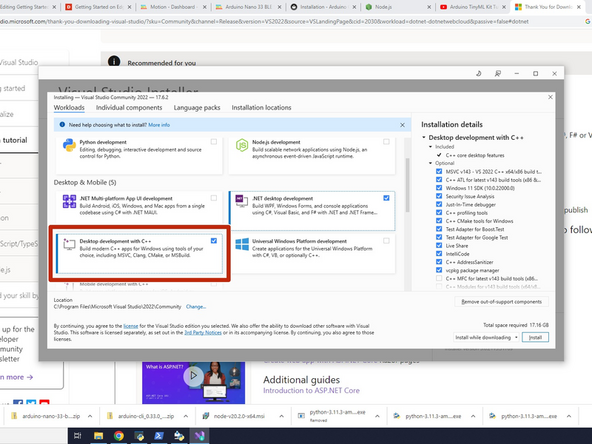Open File Explorer from the taskbar
The width and height of the screenshot is (592, 444).
tap(99, 436)
